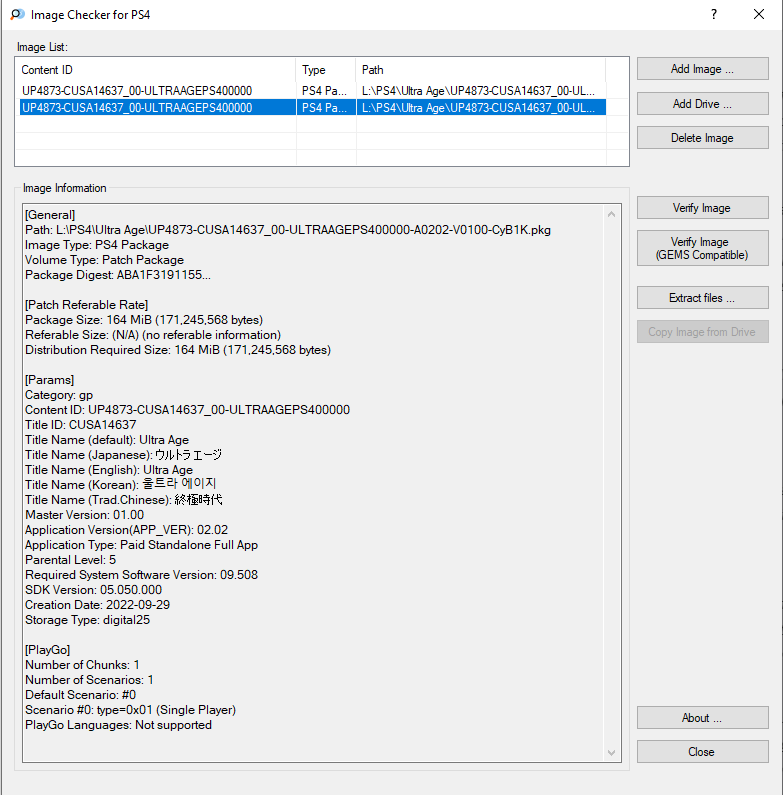Click the 'Number of Chunks: 1' line
Viewport: 783px width, 795px height.
[x=83, y=665]
